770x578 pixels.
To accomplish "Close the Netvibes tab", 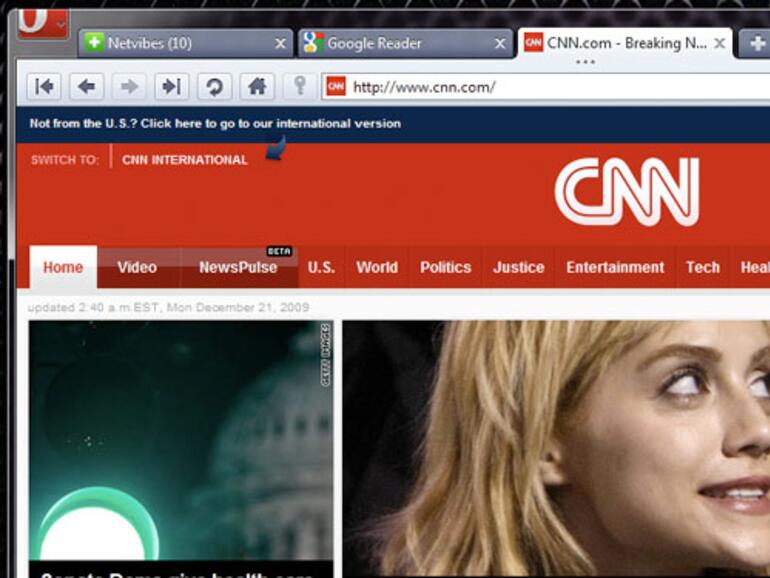I will pos(280,43).
